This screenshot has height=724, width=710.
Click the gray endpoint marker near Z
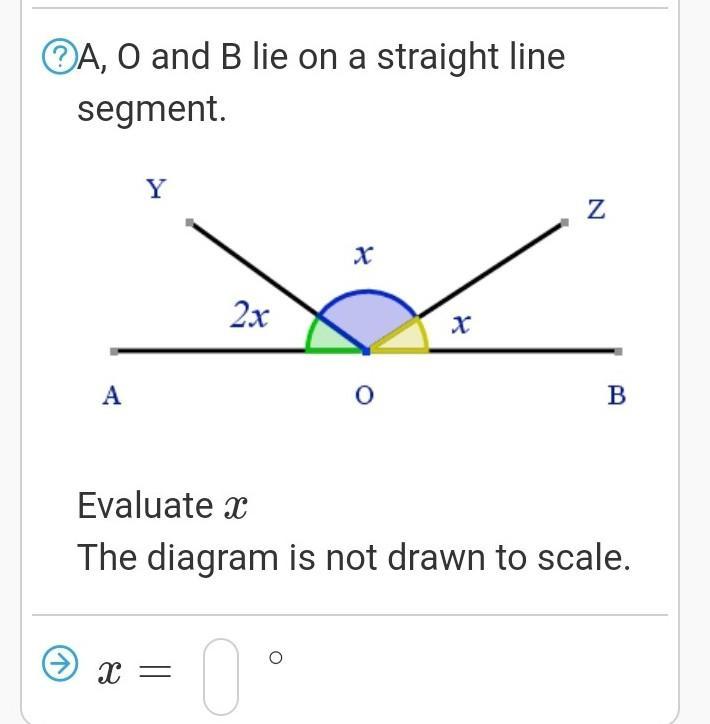564,222
